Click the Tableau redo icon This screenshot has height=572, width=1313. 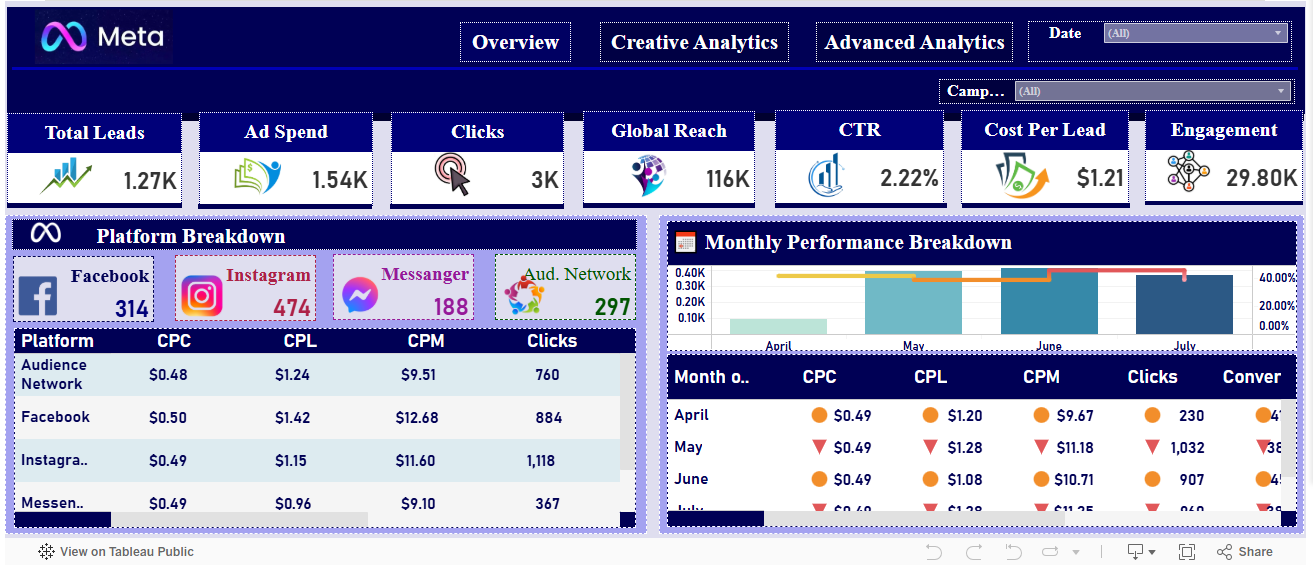coord(973,552)
